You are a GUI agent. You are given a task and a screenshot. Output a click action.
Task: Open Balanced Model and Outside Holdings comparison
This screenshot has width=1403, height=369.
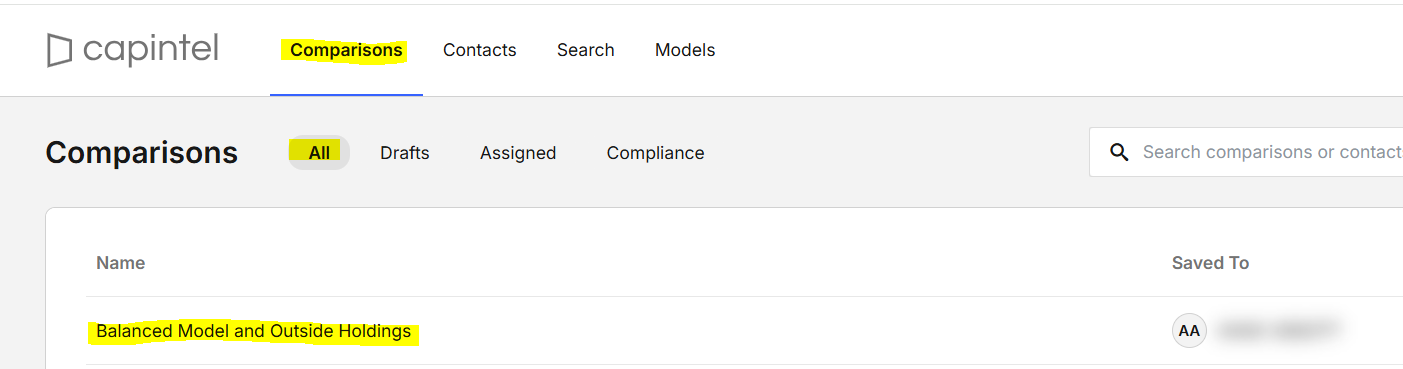pyautogui.click(x=254, y=331)
